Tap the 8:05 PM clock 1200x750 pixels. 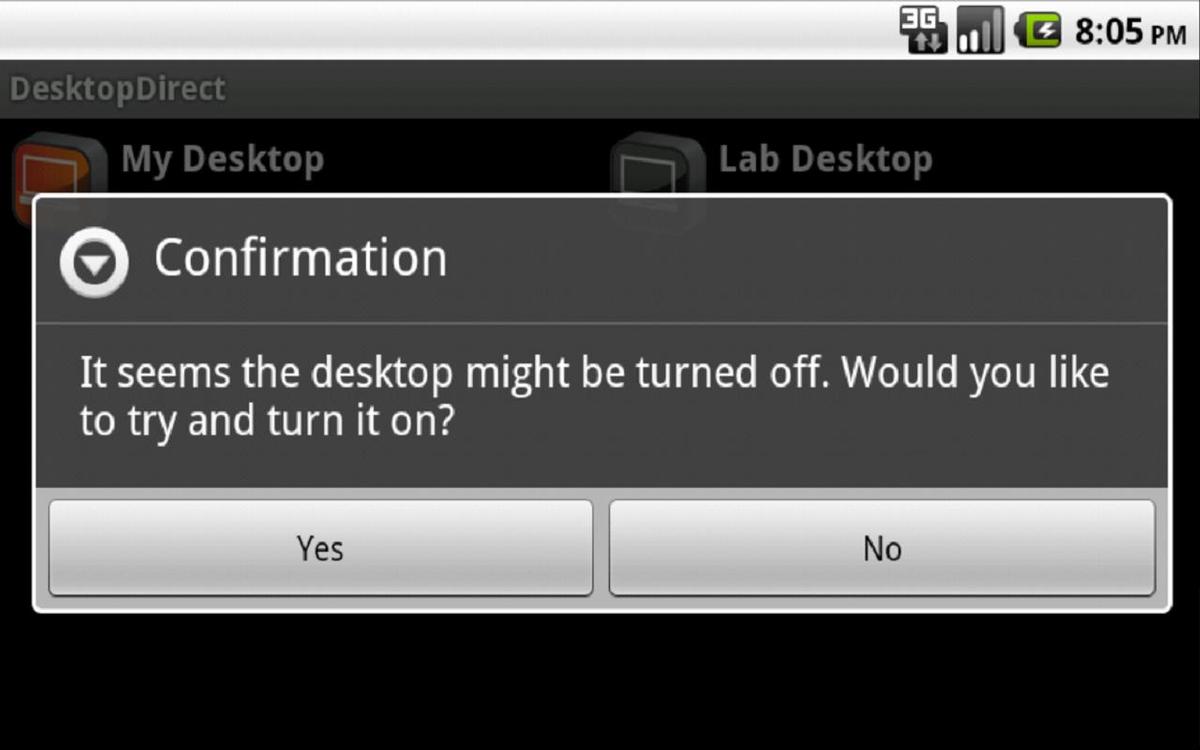tap(1130, 32)
